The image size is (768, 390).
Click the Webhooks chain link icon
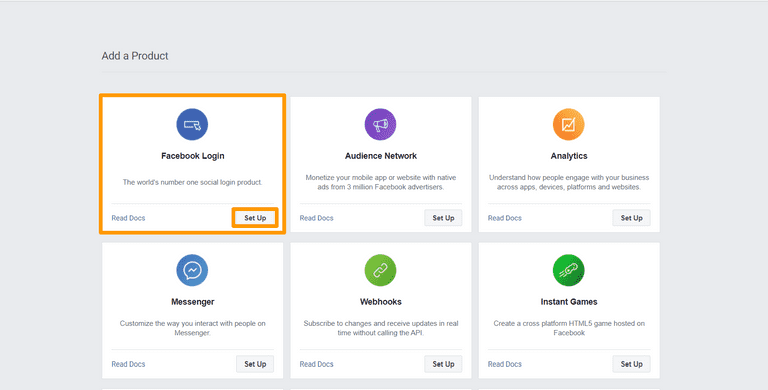click(x=381, y=270)
